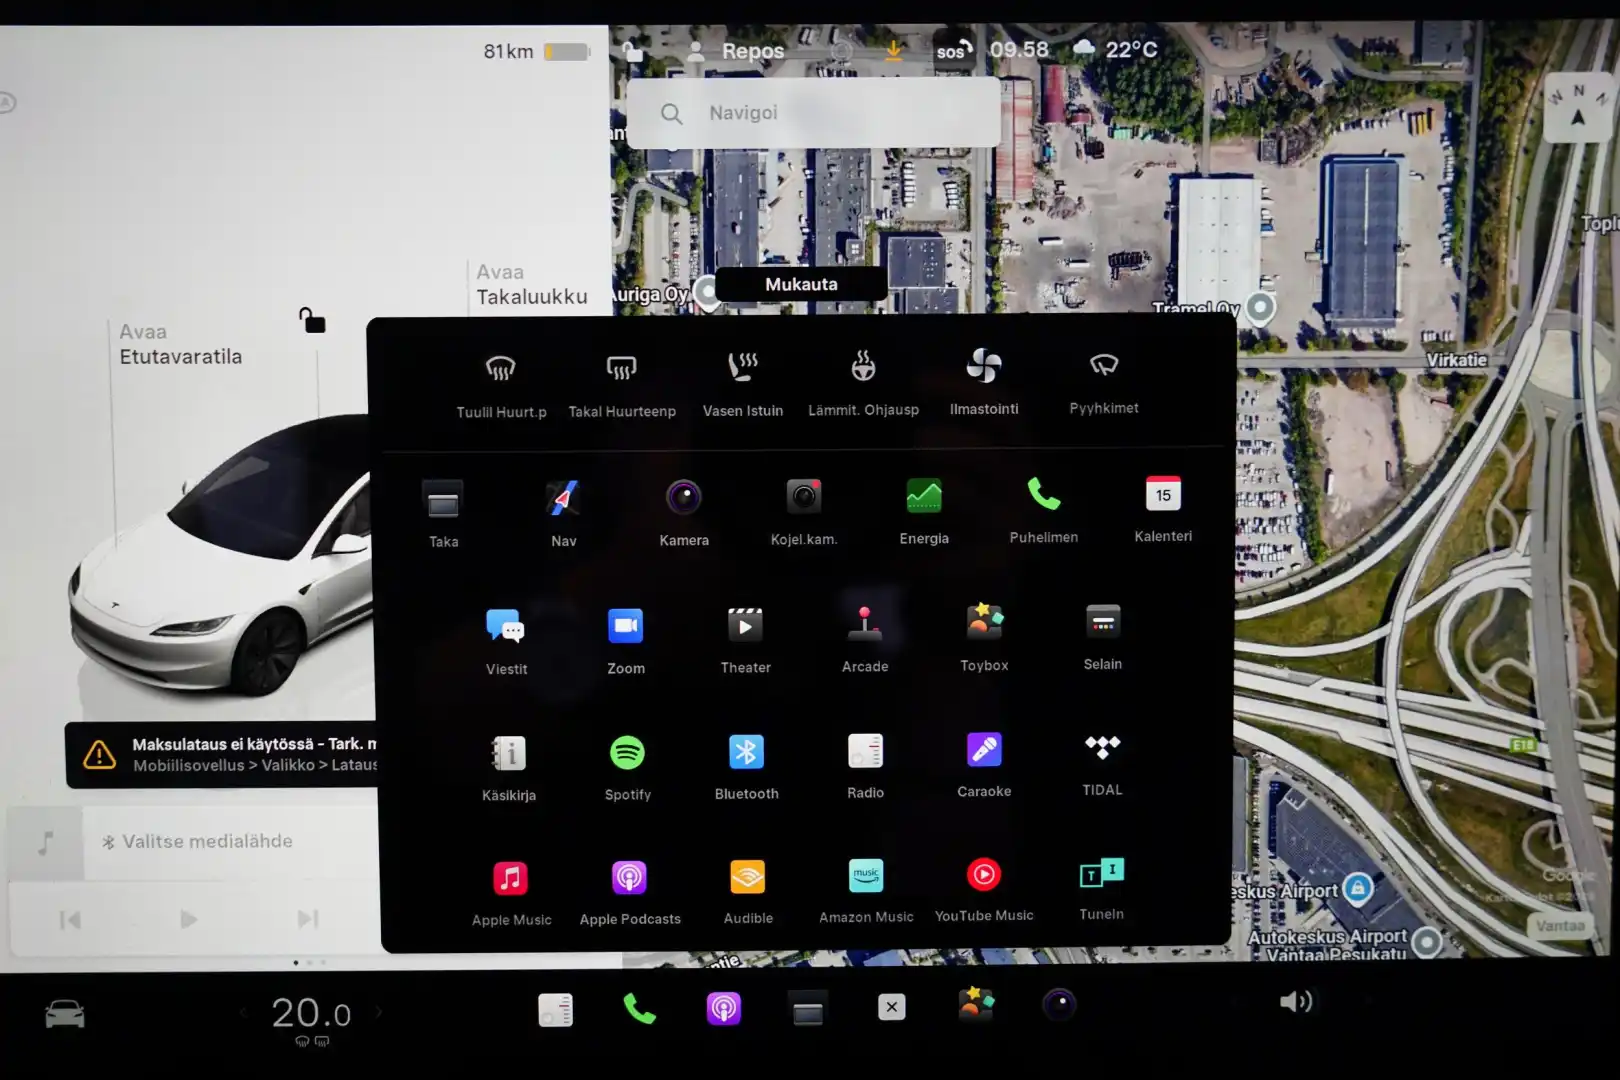Image resolution: width=1620 pixels, height=1080 pixels.
Task: Click the map compass north indicator
Action: tap(1578, 107)
